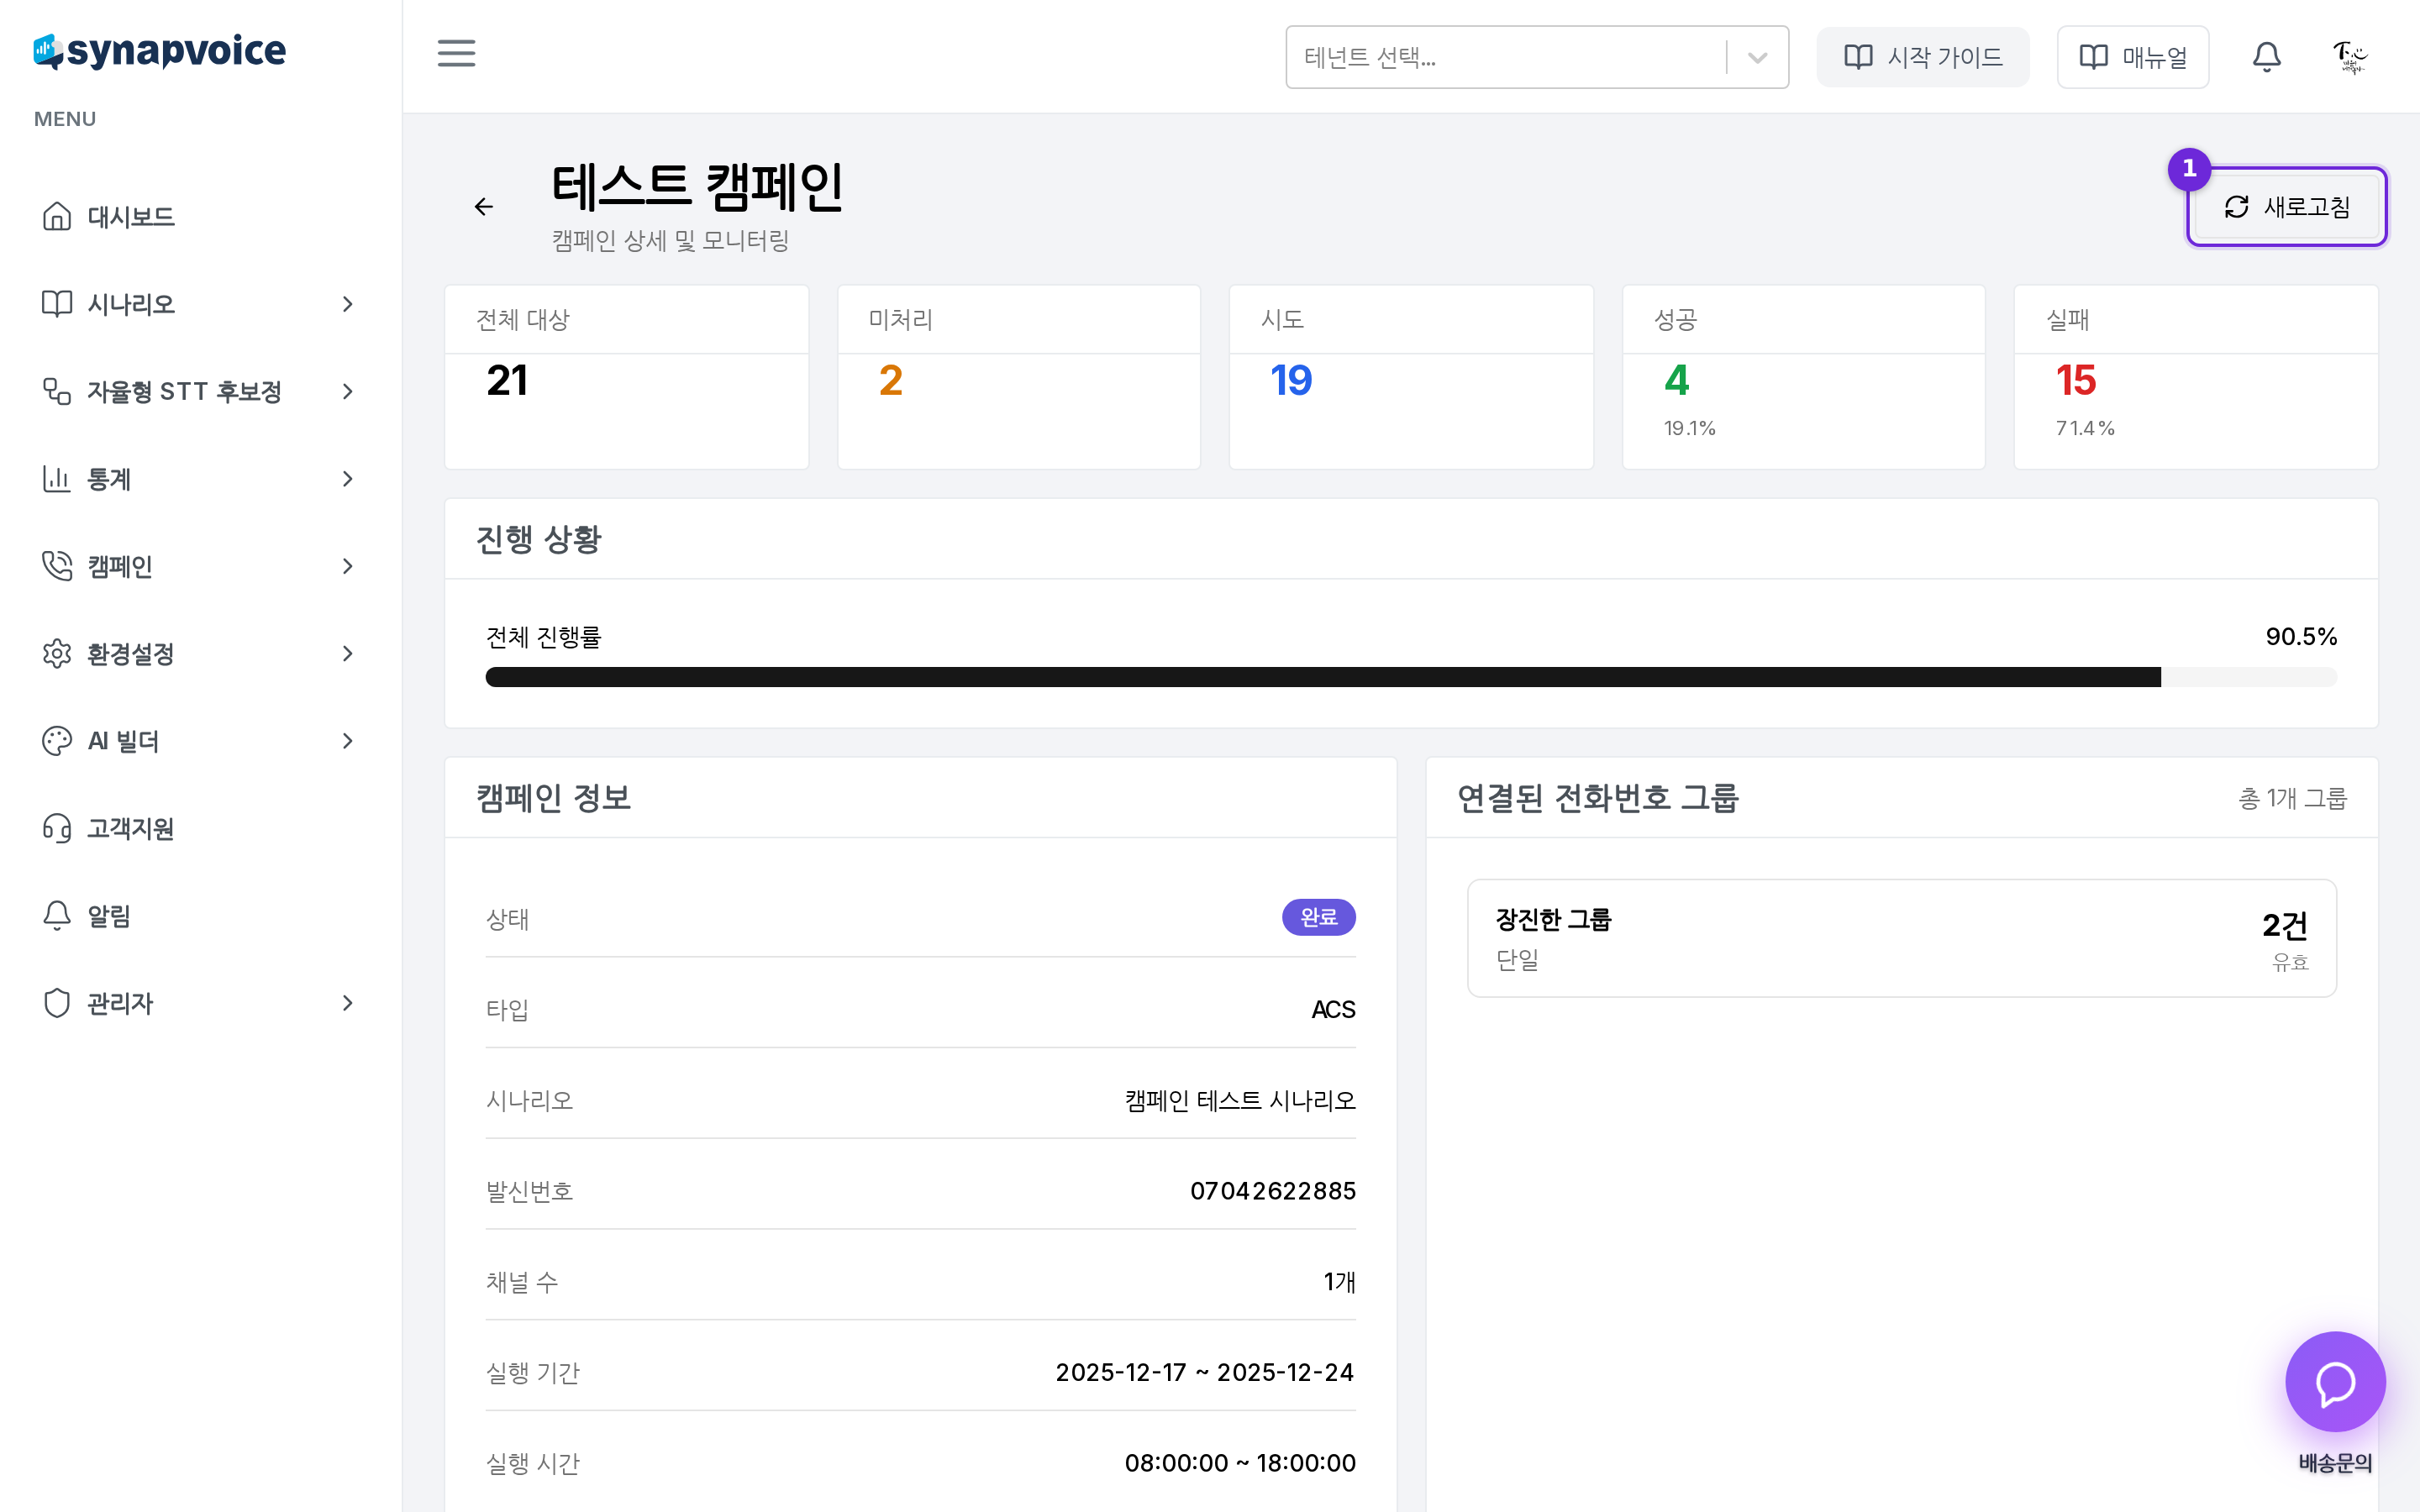Expand the 시나리오 submenu chevron
Viewport: 2420px width, 1512px height.
click(347, 303)
